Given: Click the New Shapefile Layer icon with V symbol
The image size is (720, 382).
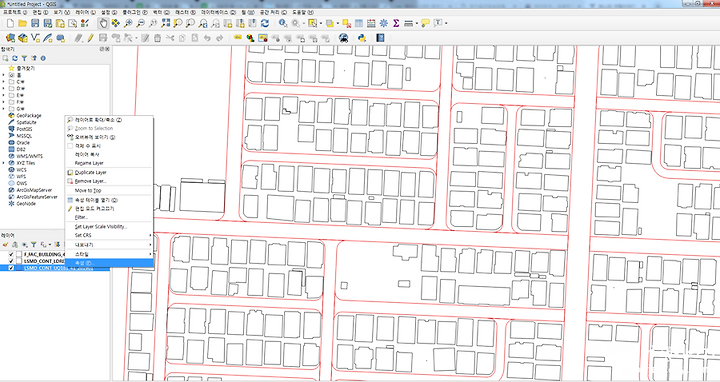Looking at the screenshot, I should pos(35,38).
